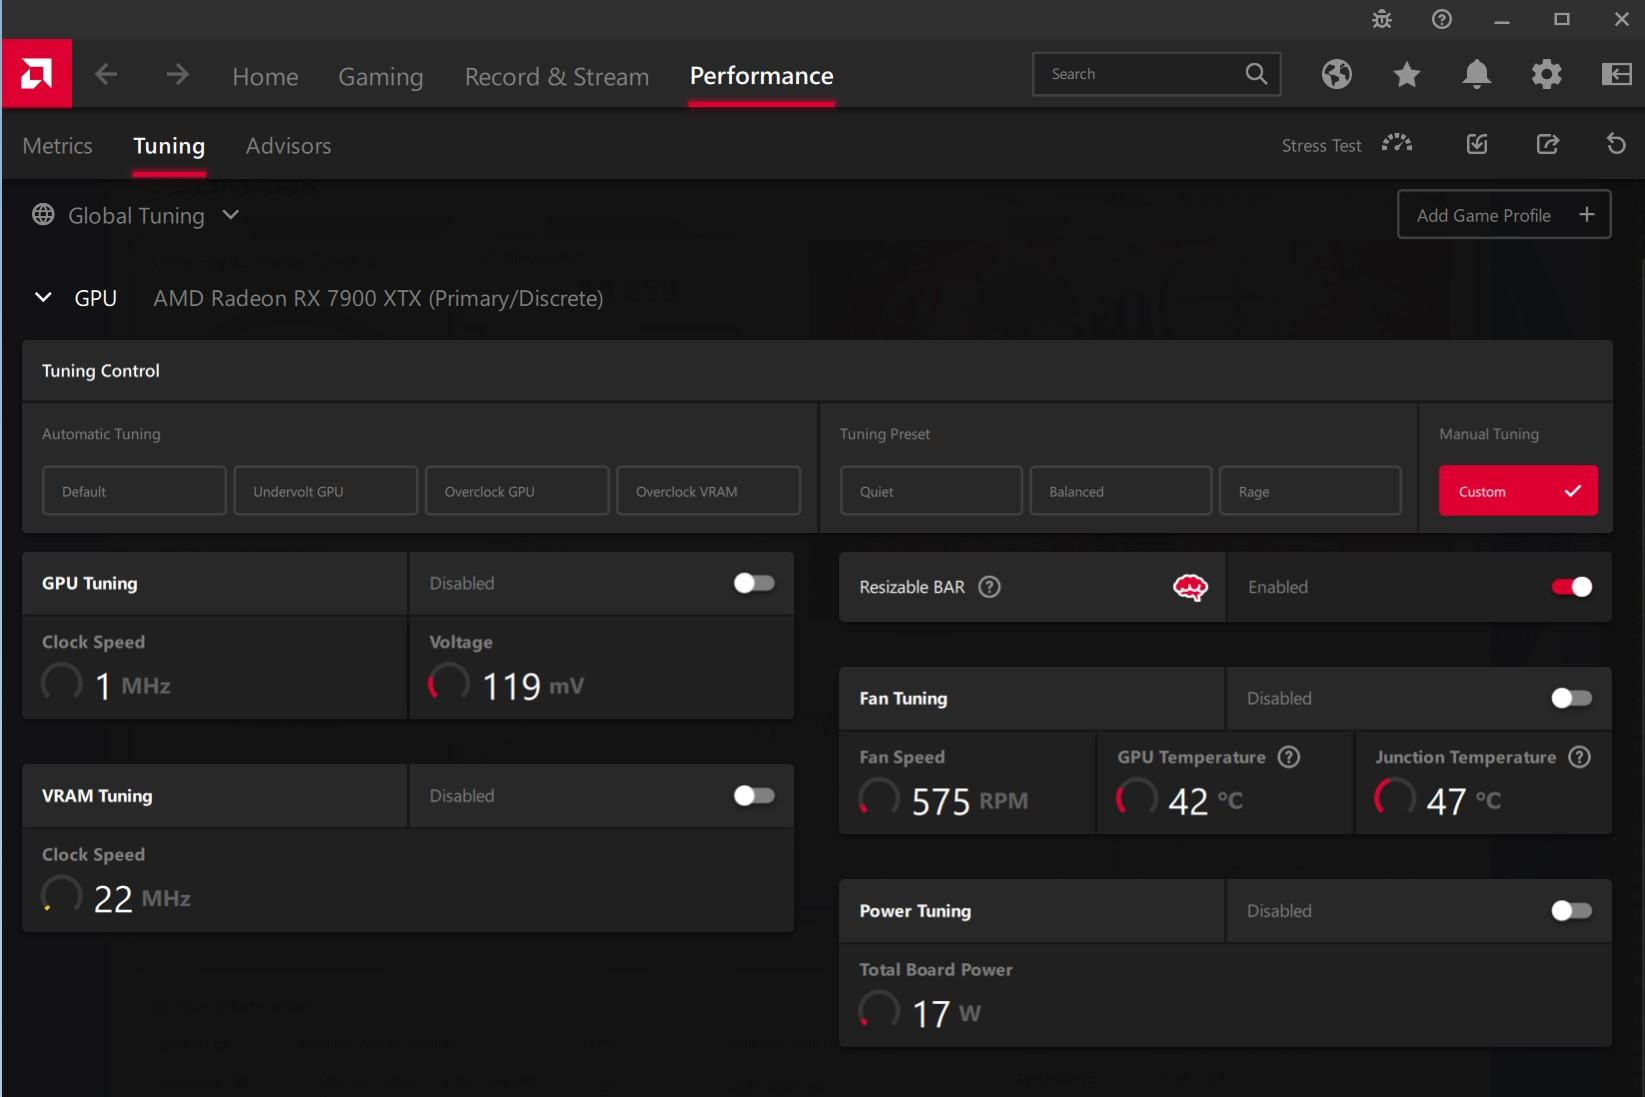This screenshot has height=1097, width=1645.
Task: Maximize the AMD Software window
Action: point(1561,19)
